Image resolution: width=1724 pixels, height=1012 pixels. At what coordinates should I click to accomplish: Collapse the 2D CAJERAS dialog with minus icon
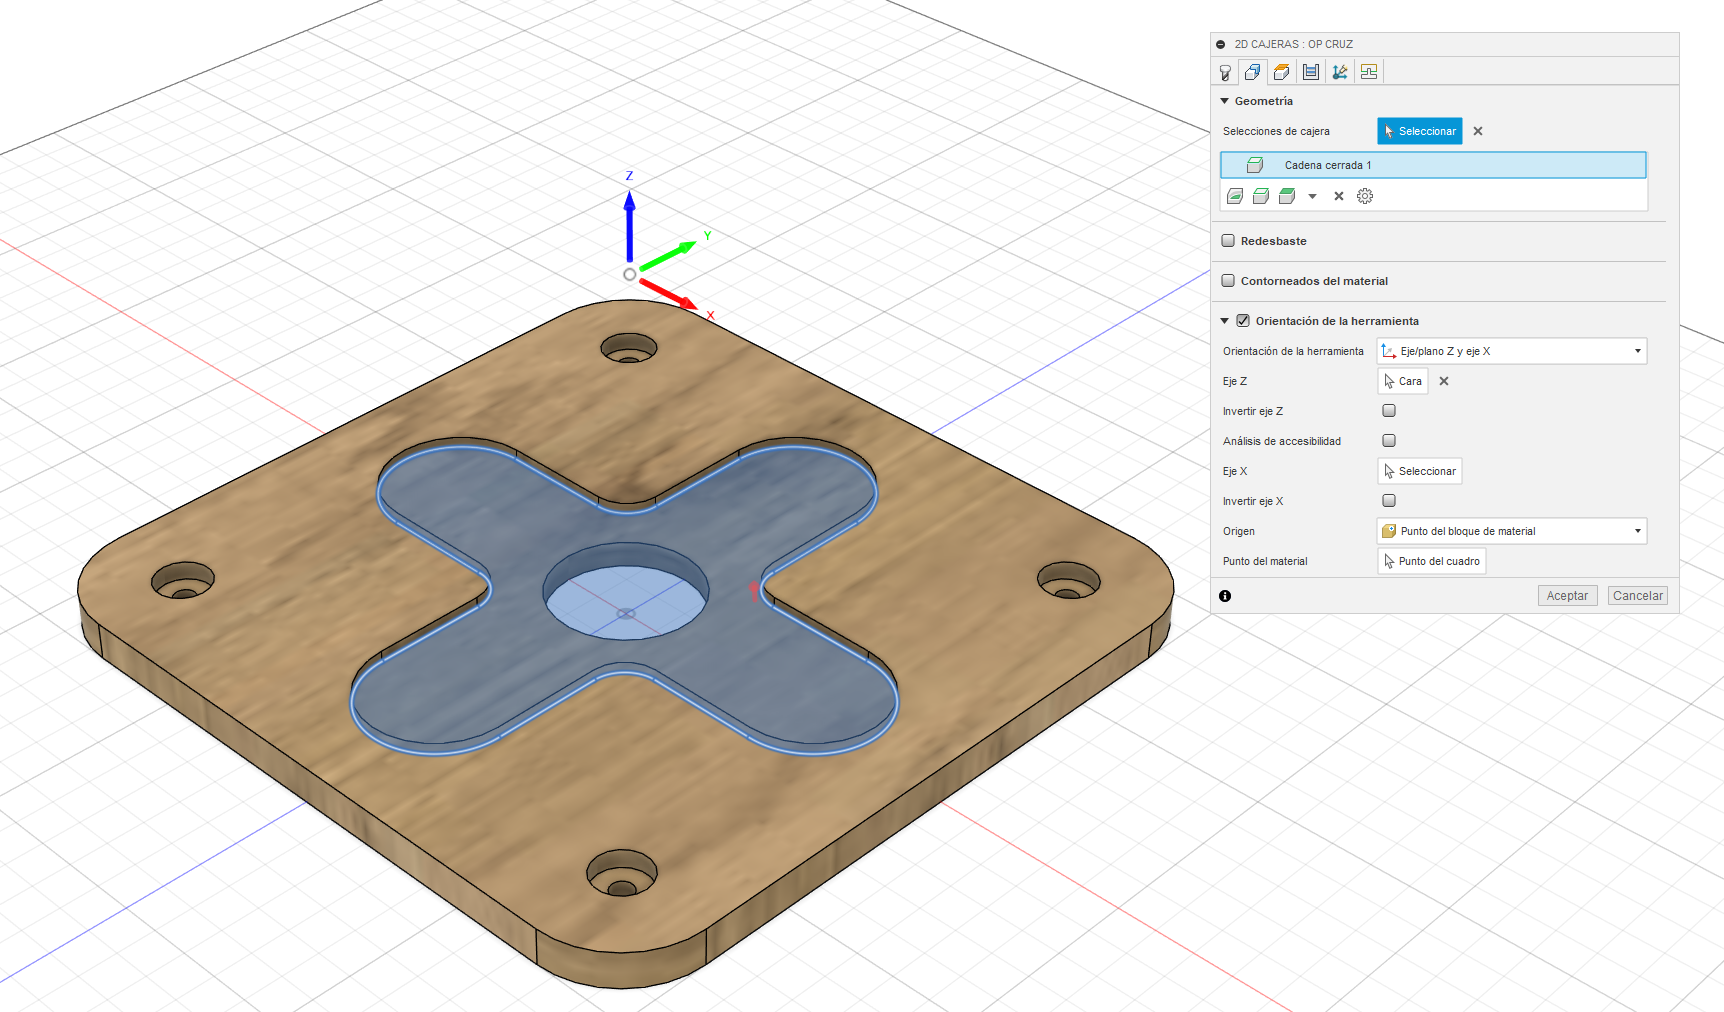click(1221, 44)
